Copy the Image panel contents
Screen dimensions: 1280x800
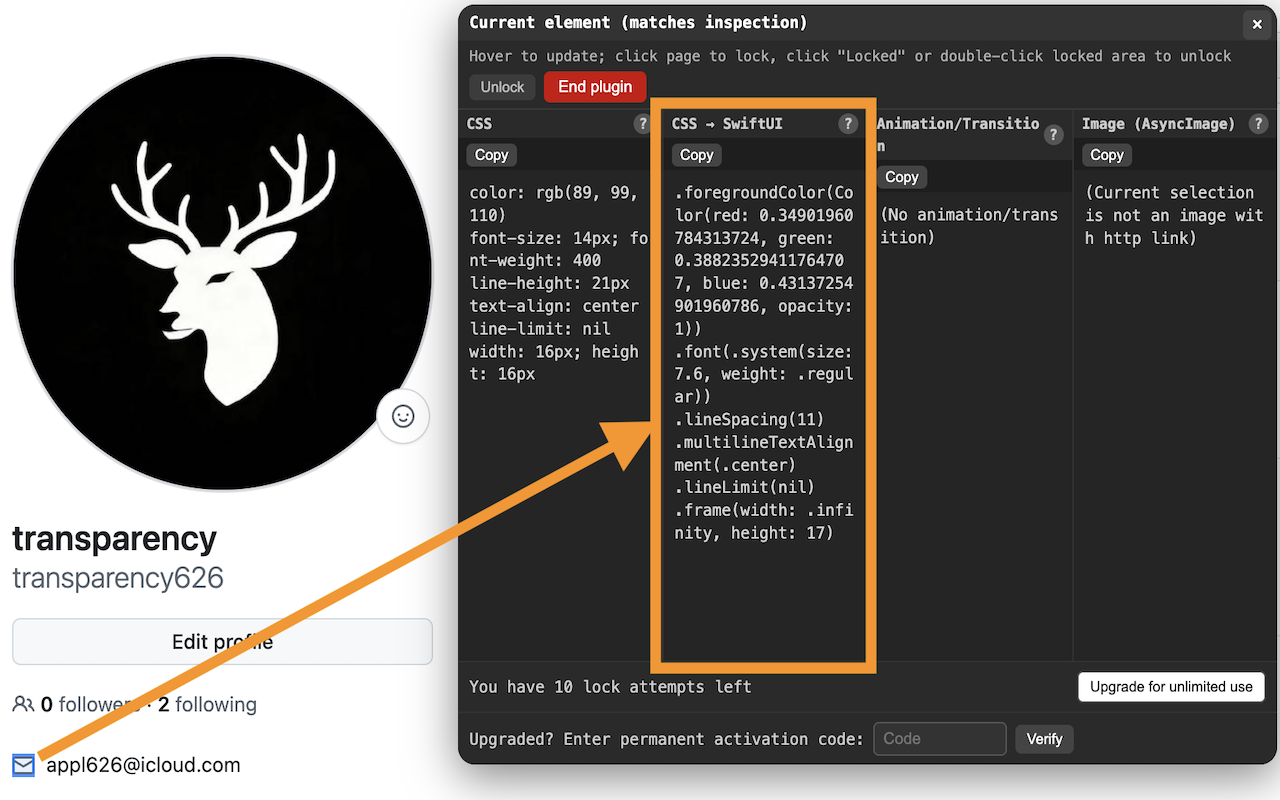(1106, 155)
